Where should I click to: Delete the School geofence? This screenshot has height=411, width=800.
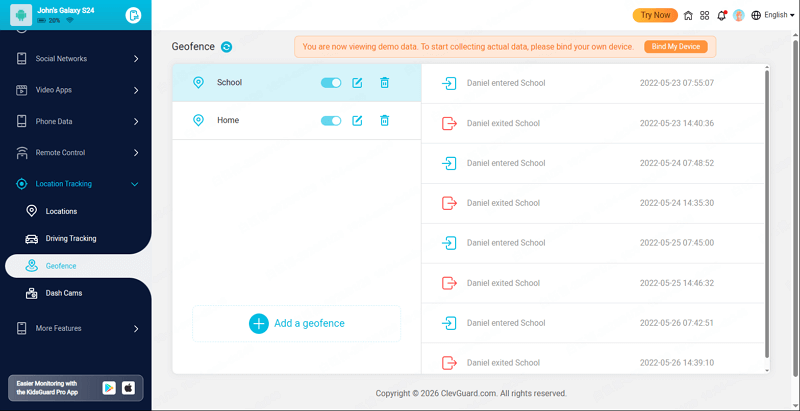click(385, 83)
